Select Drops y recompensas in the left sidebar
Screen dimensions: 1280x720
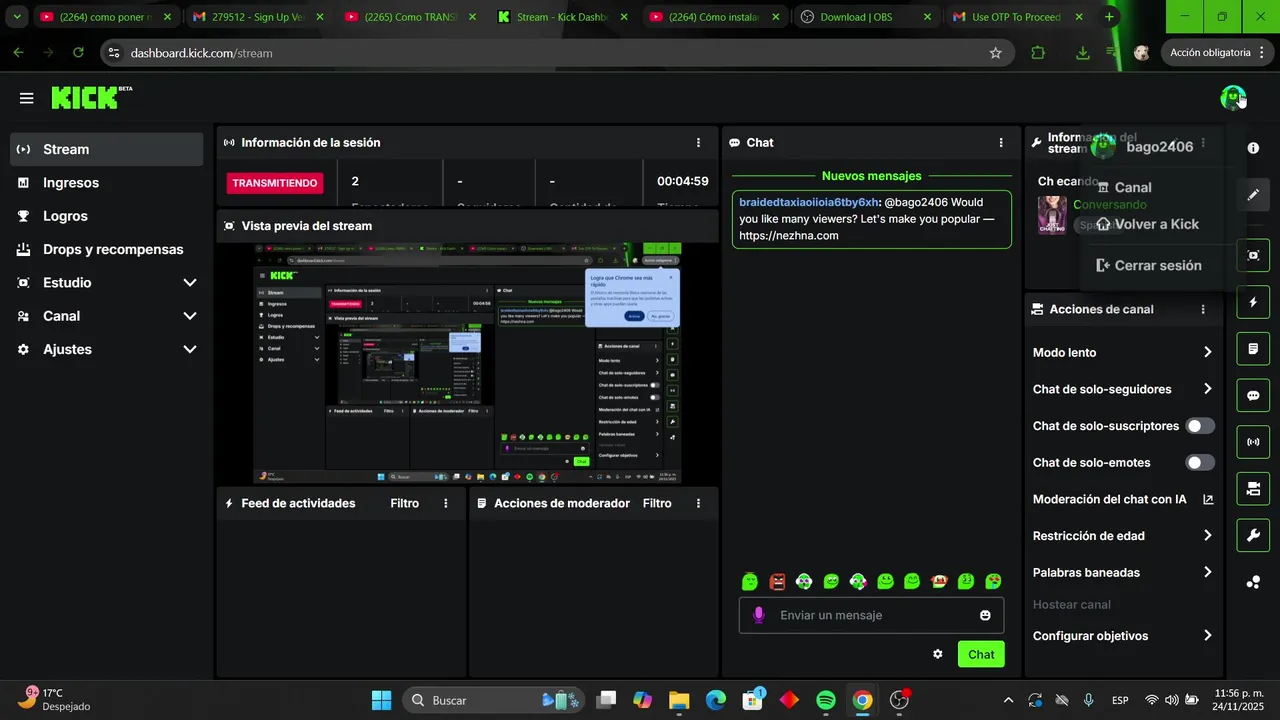(x=107, y=249)
